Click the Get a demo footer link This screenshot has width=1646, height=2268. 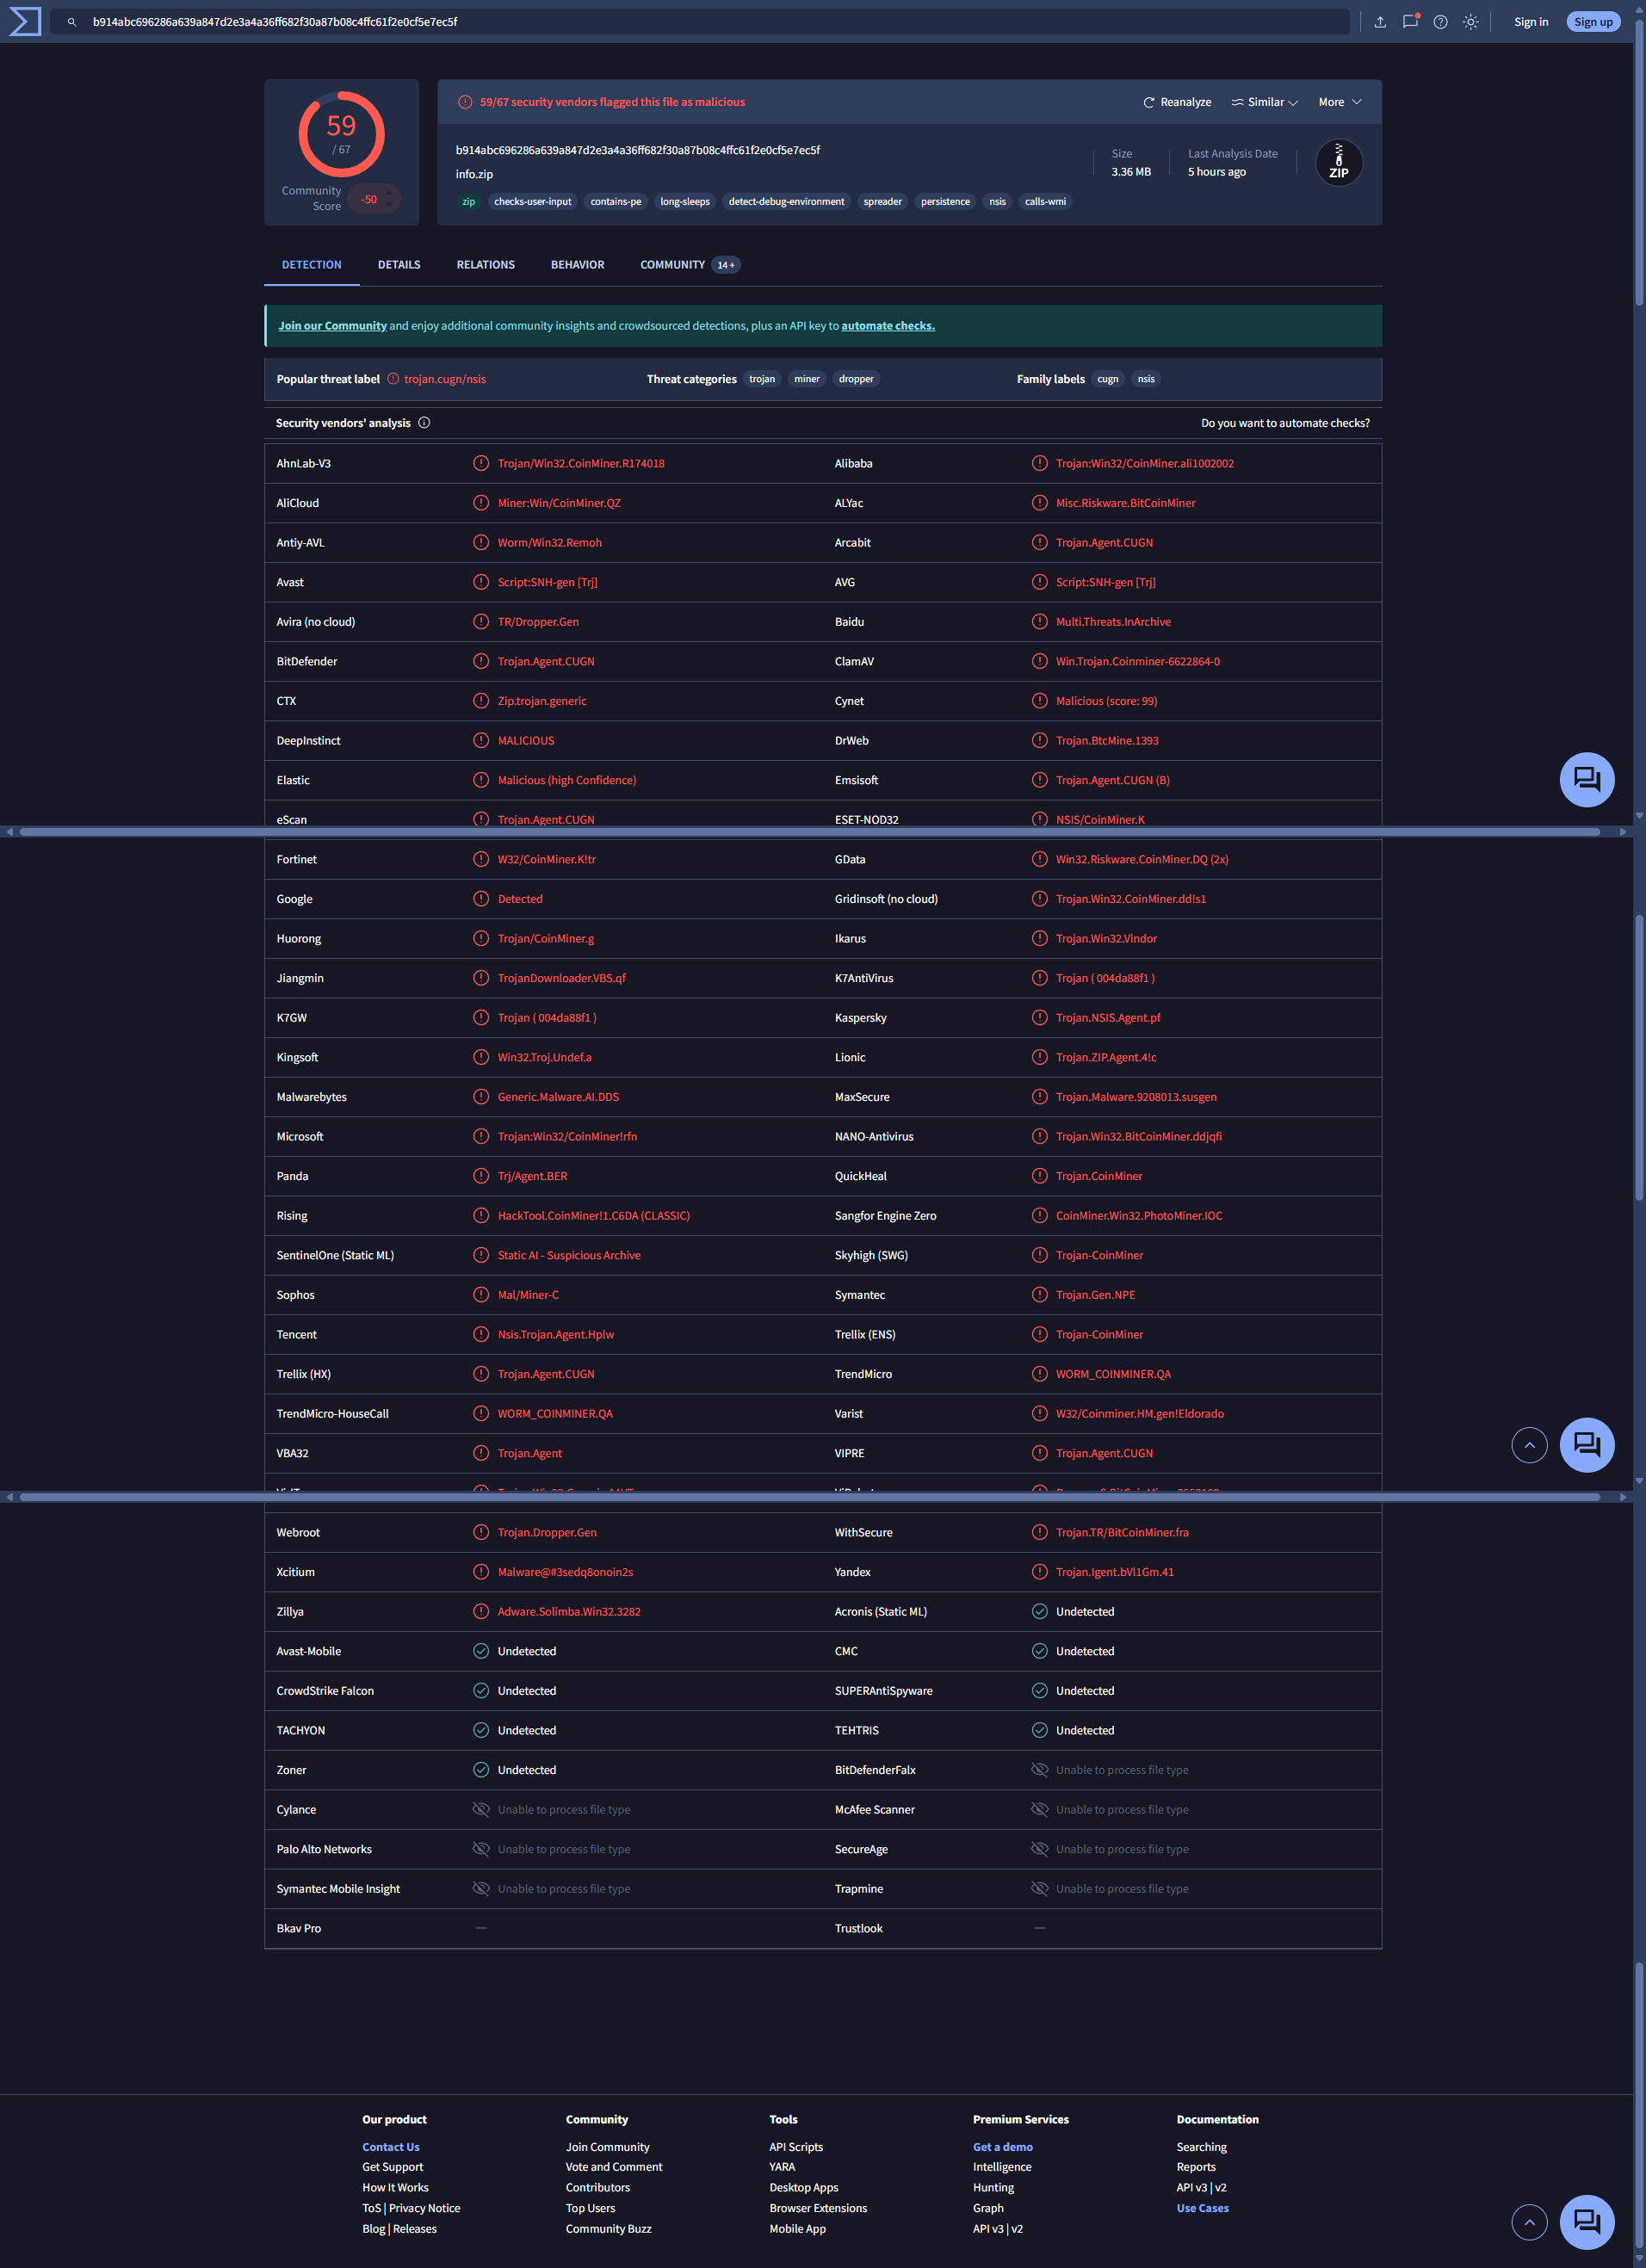(1002, 2146)
